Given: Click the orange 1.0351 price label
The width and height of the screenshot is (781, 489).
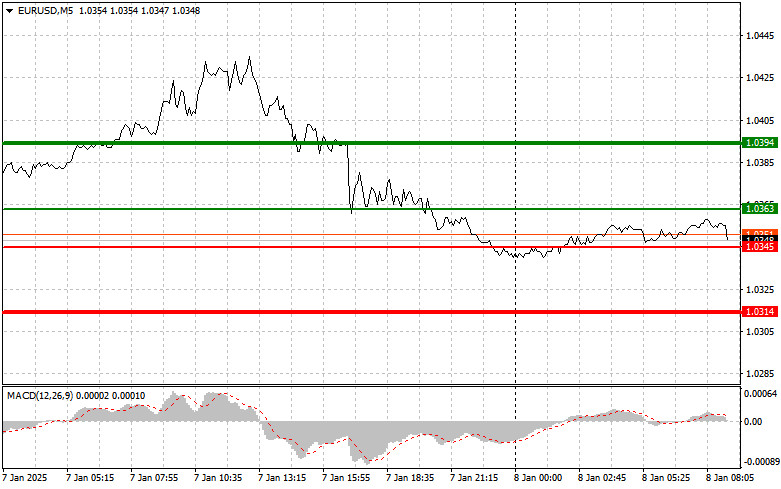Looking at the screenshot, I should coord(759,233).
